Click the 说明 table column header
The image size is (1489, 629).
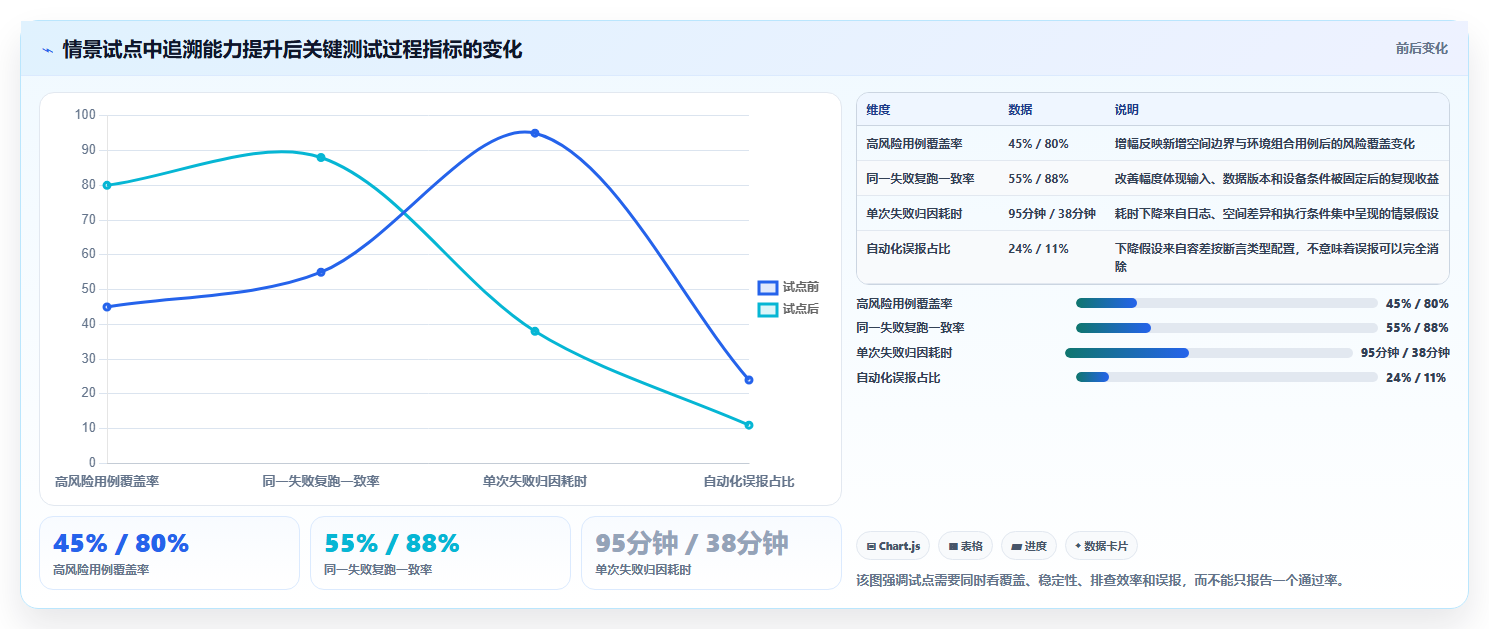(1127, 110)
